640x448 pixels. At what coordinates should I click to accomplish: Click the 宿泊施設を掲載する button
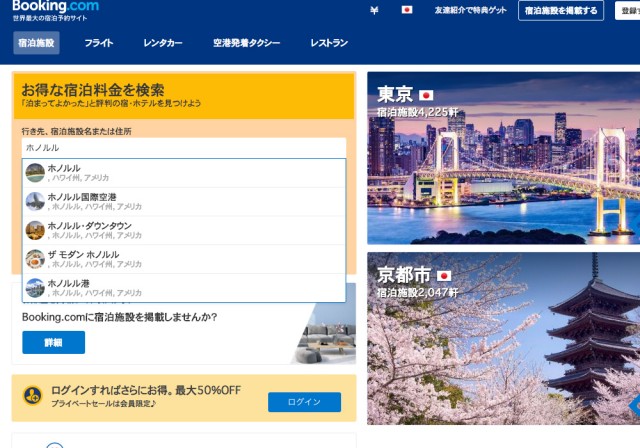tap(561, 11)
